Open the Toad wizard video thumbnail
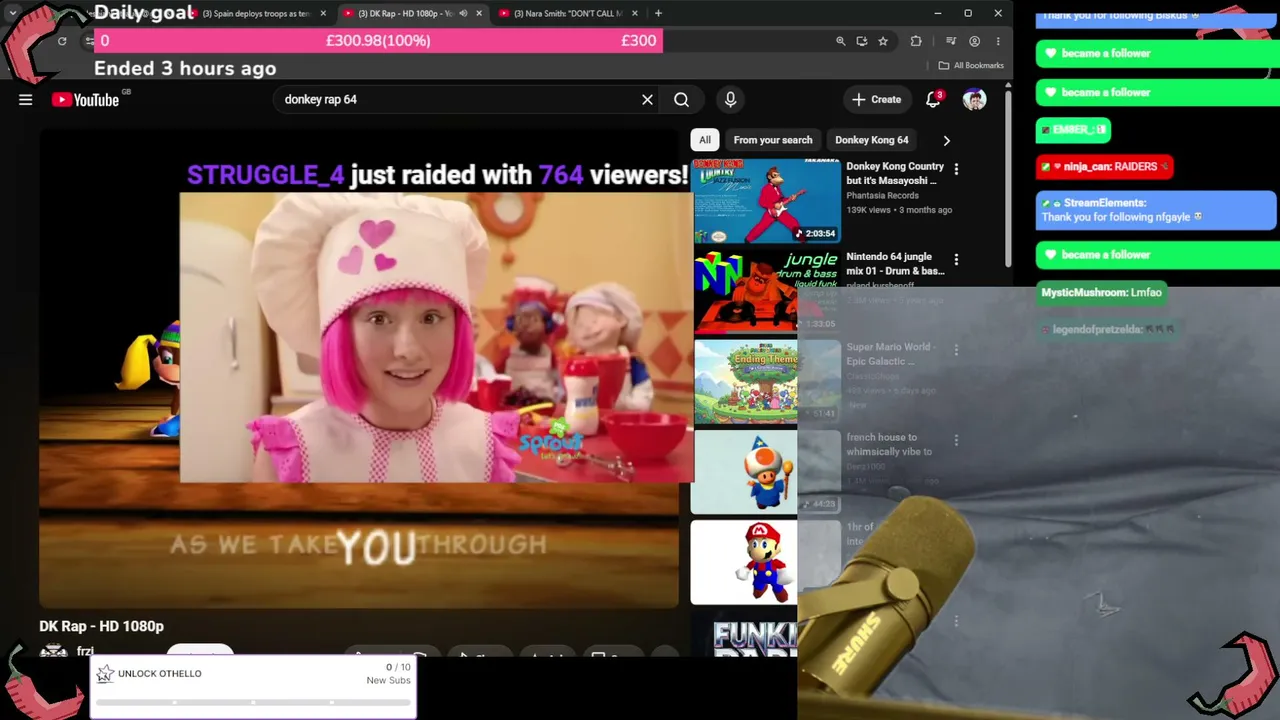Screen dimensions: 1280x720 (x=767, y=472)
